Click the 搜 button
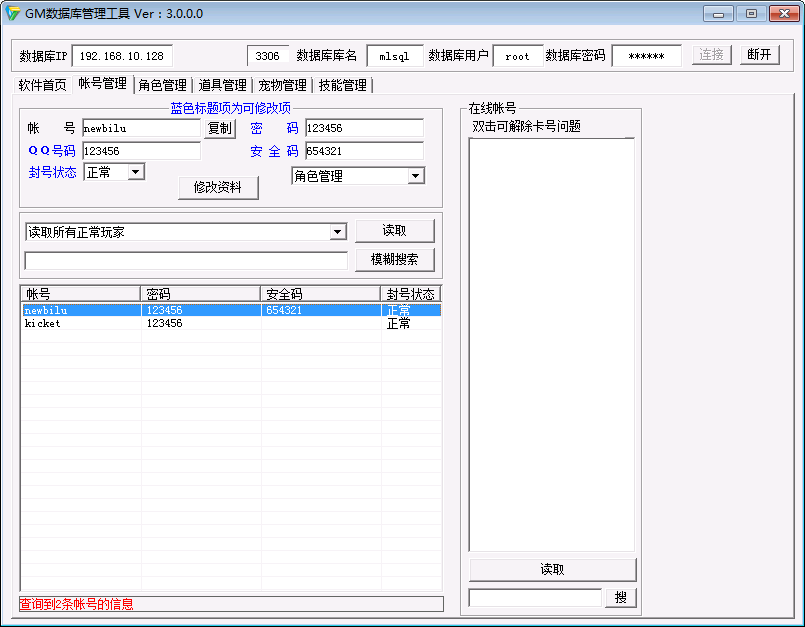 (620, 598)
